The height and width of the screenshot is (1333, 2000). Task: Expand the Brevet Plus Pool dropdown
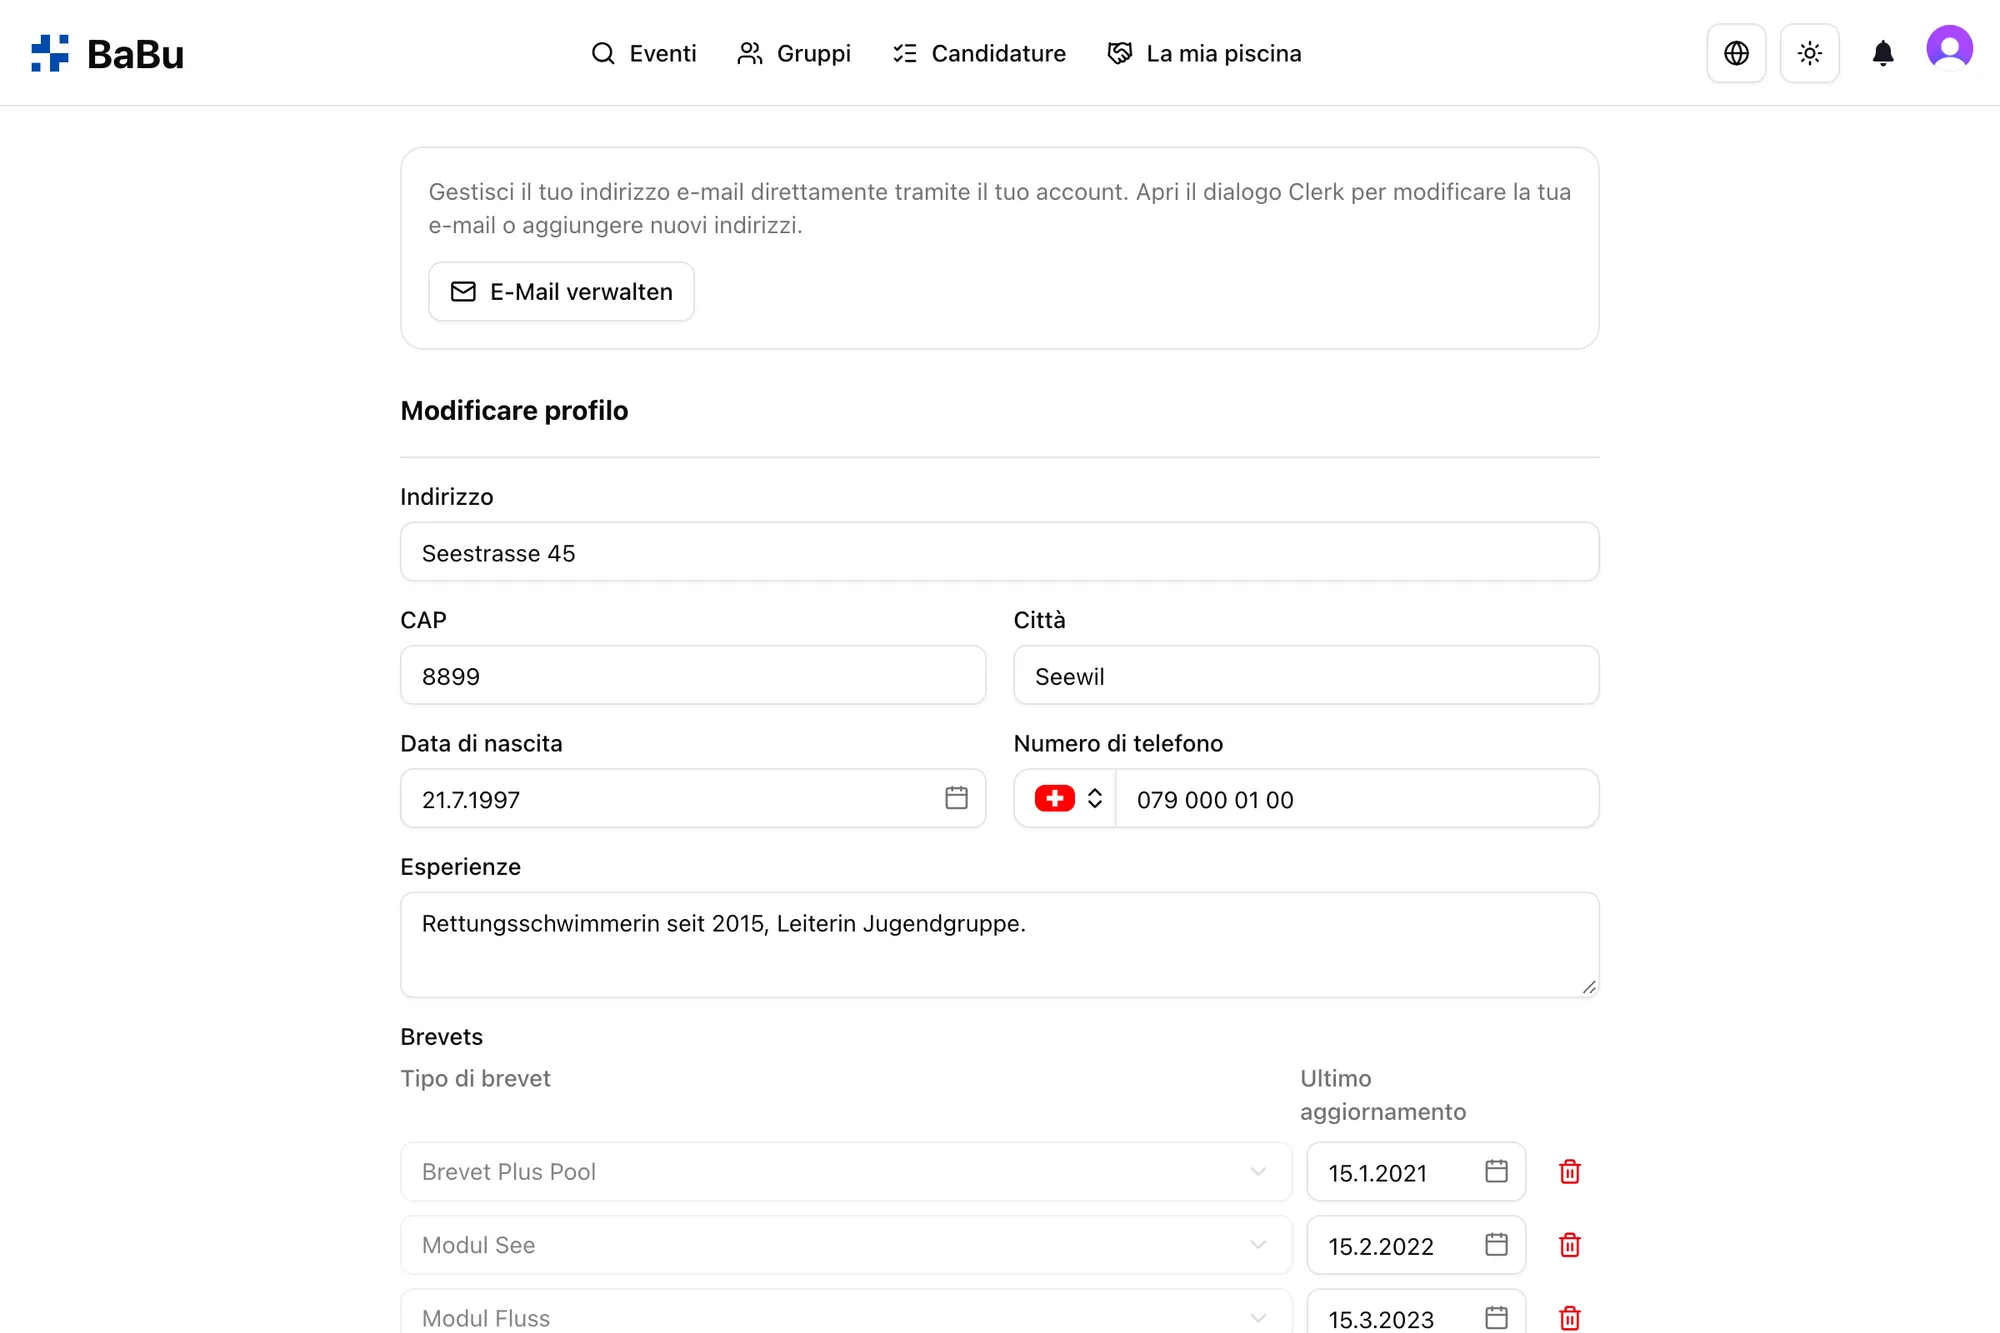pos(846,1171)
